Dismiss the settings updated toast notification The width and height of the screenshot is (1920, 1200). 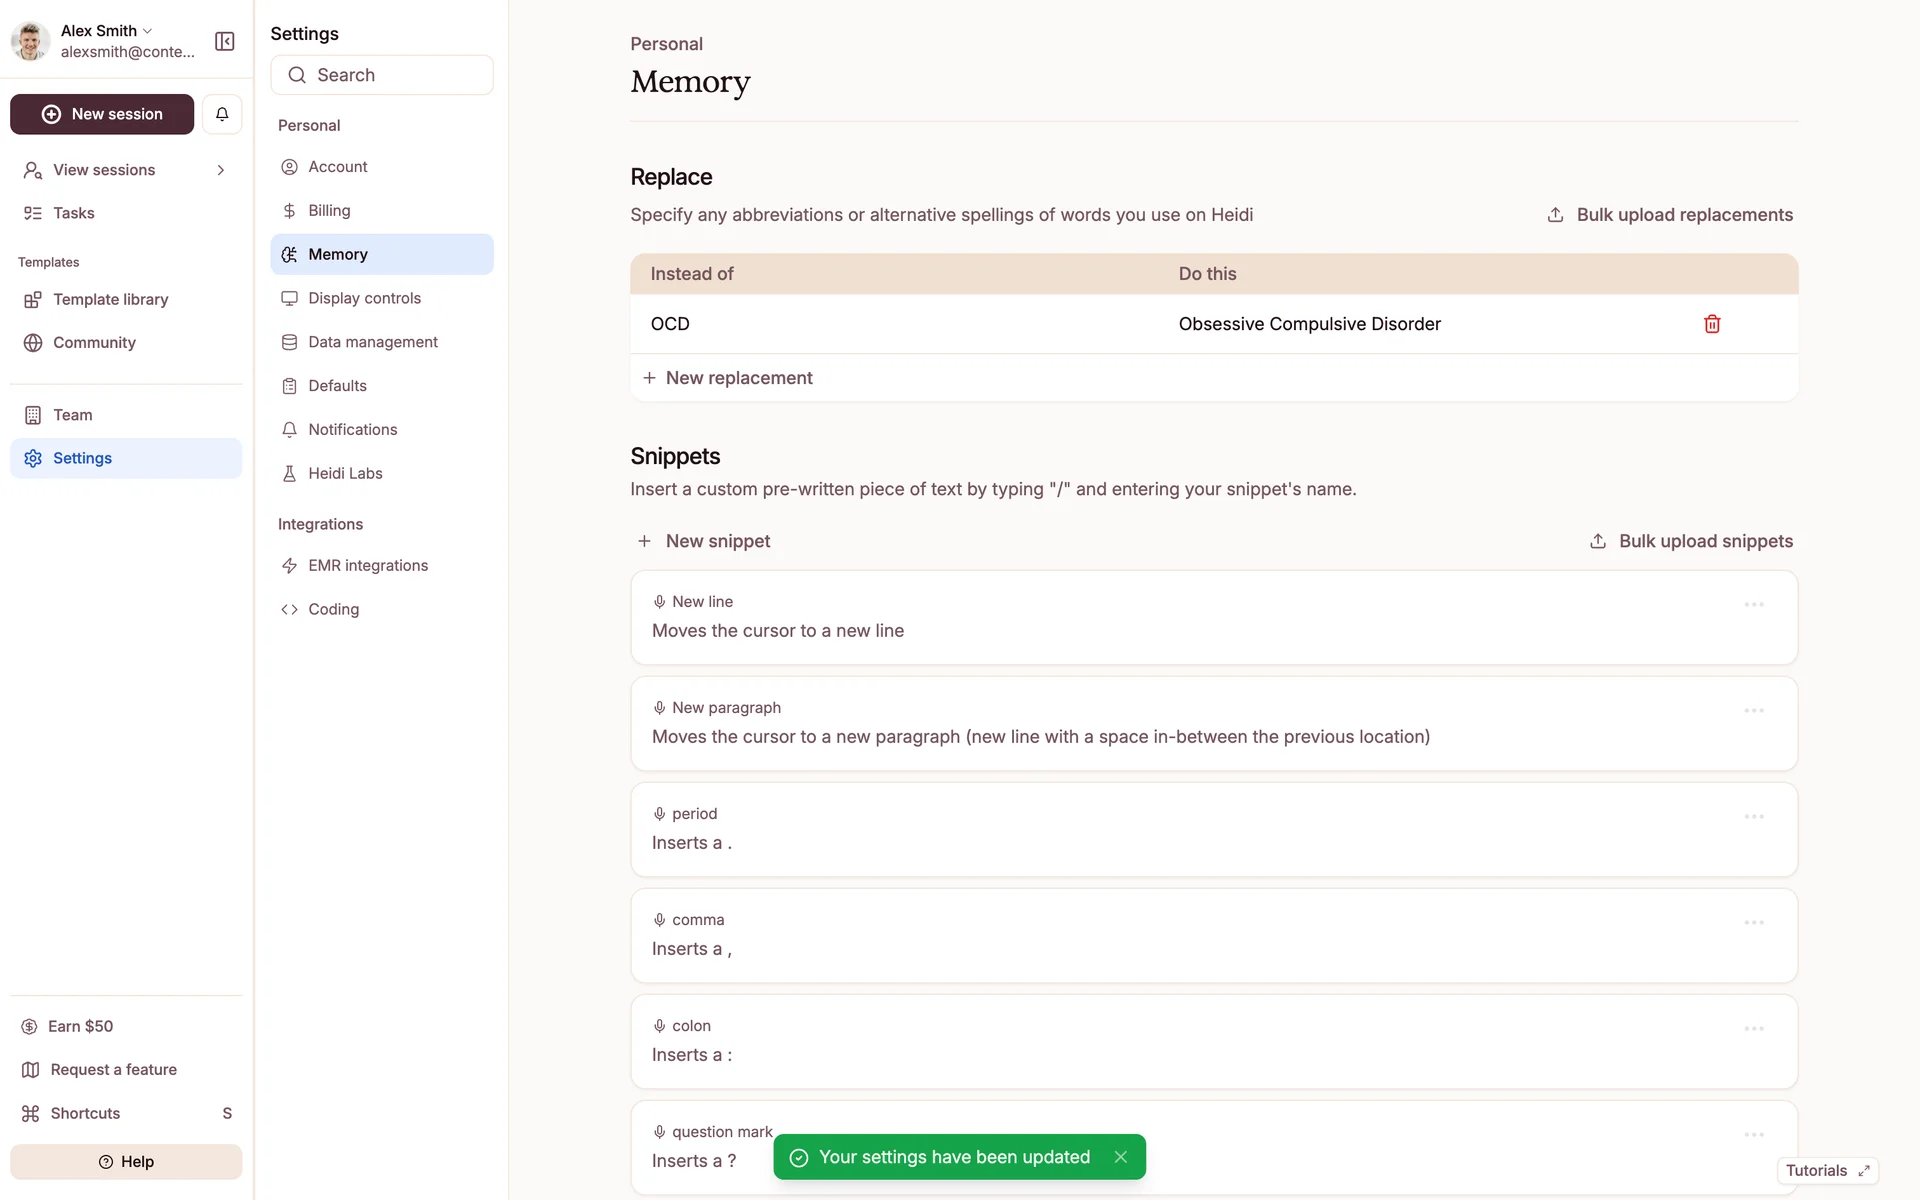click(x=1121, y=1157)
